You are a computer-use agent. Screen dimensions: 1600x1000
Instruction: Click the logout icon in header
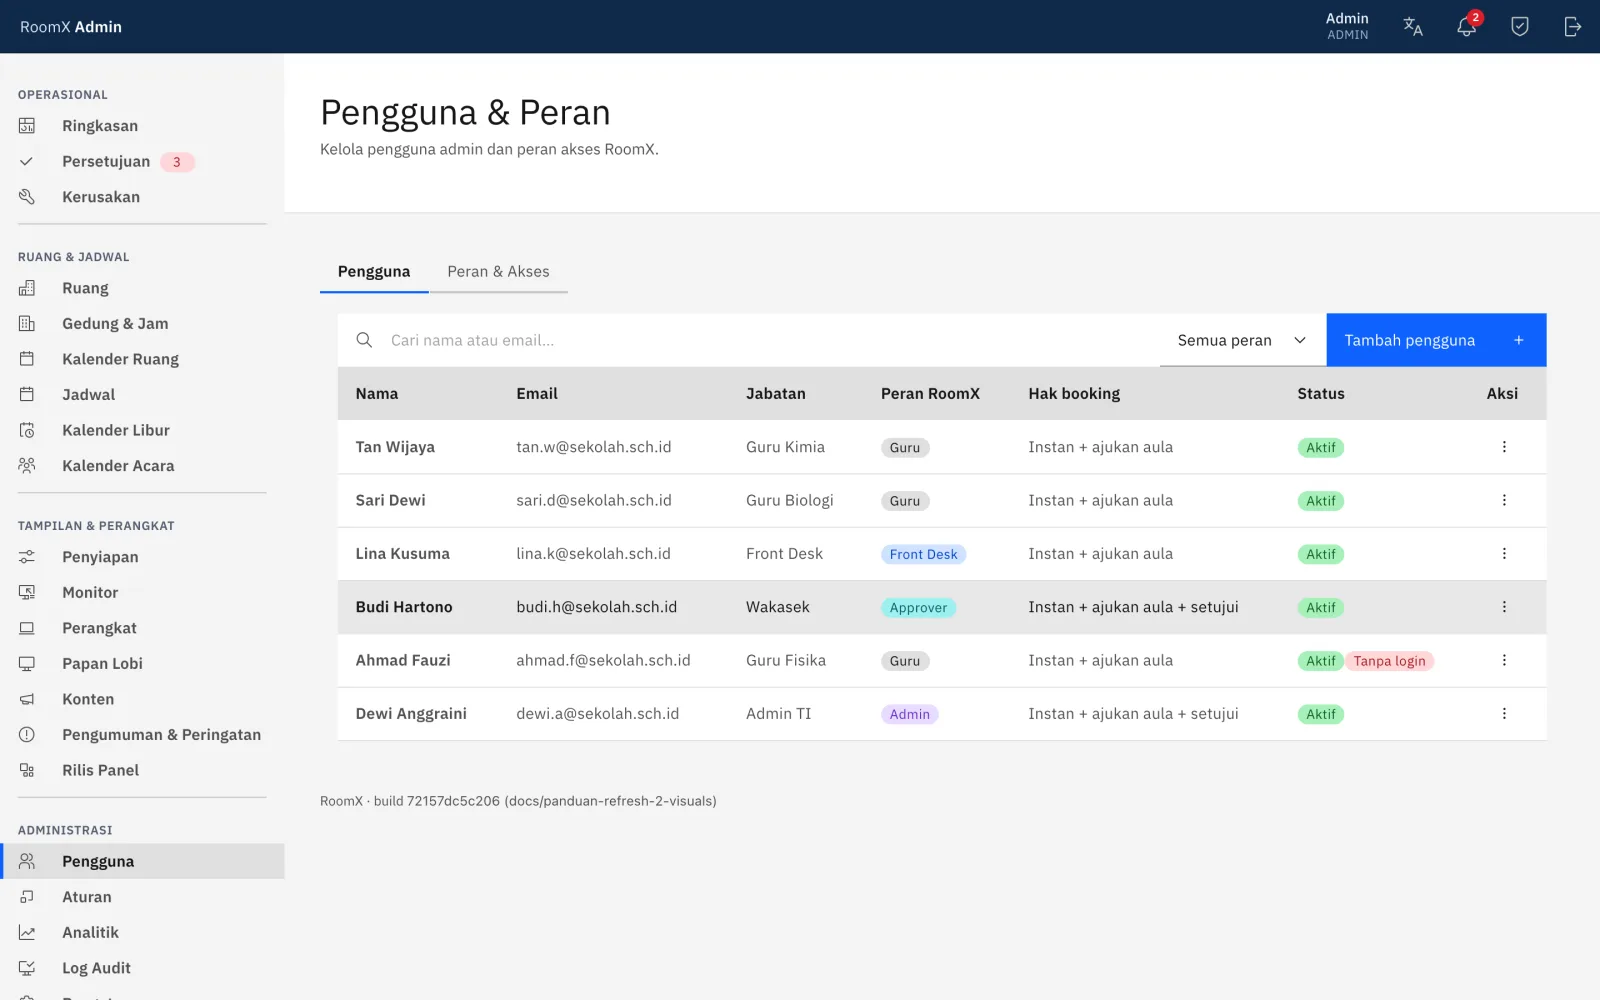pyautogui.click(x=1573, y=27)
